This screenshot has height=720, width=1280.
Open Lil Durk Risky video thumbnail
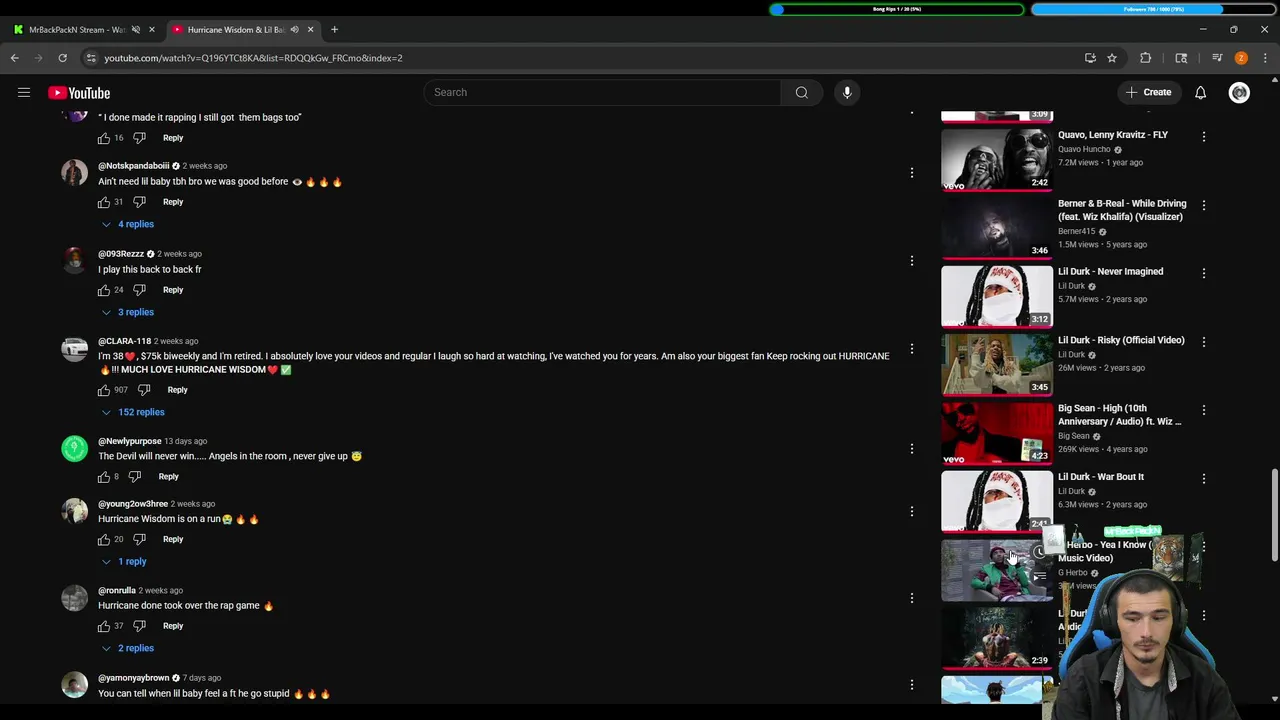(x=997, y=365)
